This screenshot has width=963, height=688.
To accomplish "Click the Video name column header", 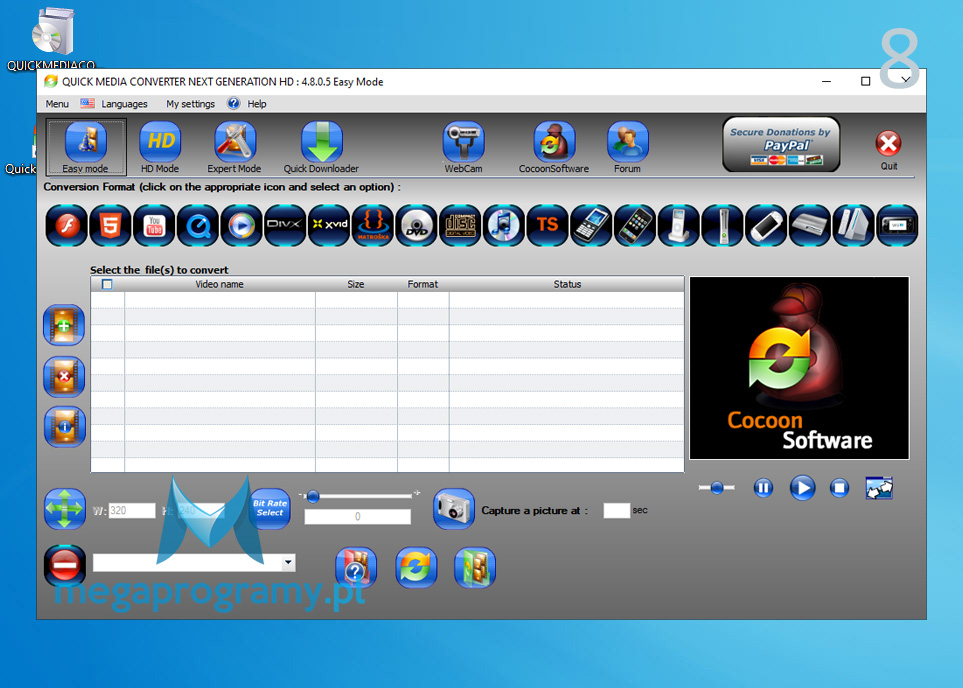I will click(x=219, y=284).
